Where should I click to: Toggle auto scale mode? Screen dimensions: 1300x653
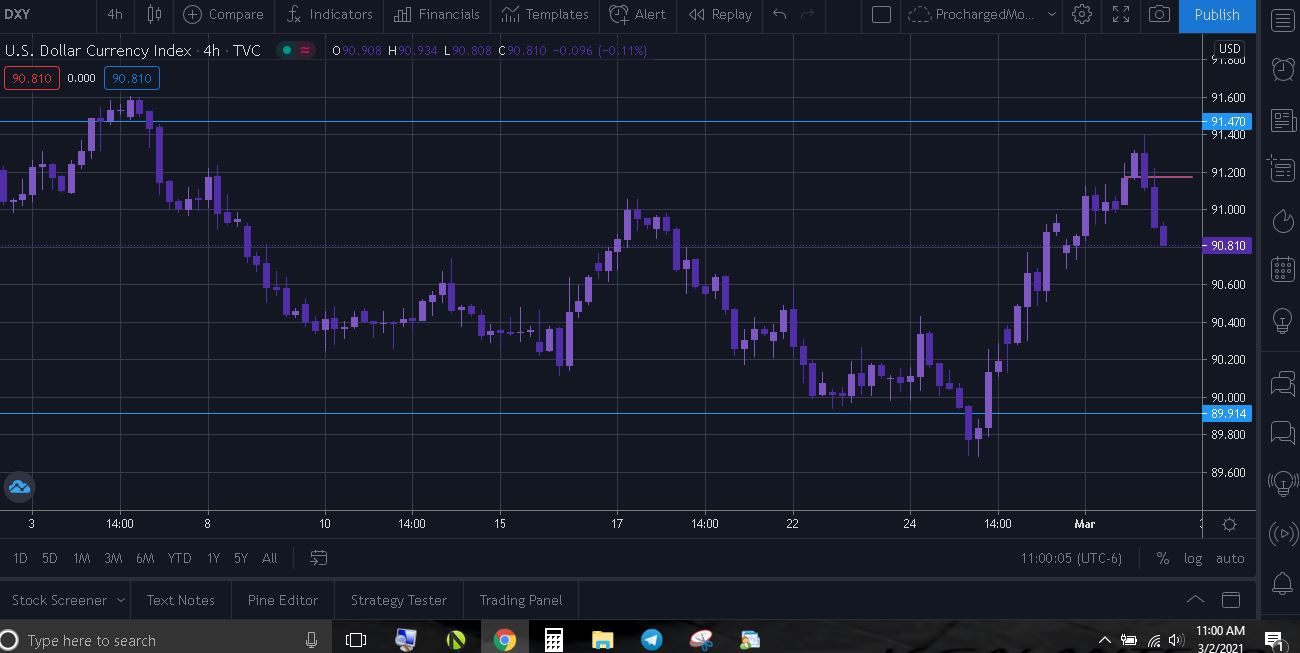coord(1230,558)
